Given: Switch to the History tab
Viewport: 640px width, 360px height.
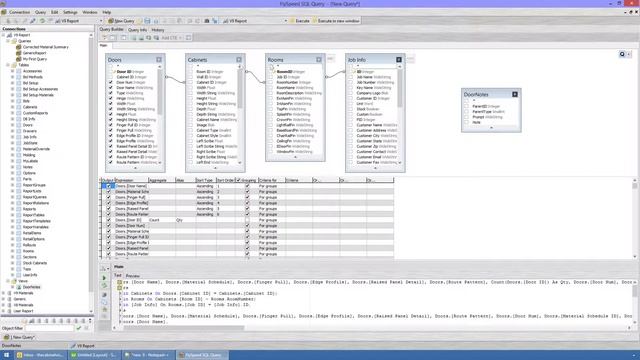Looking at the screenshot, I should [158, 30].
